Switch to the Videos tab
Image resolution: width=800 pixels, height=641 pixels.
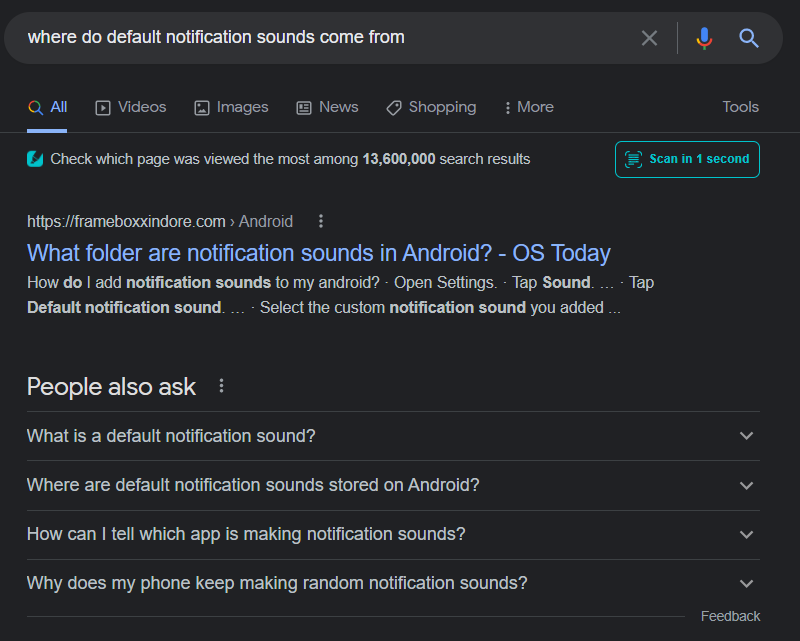(x=131, y=107)
